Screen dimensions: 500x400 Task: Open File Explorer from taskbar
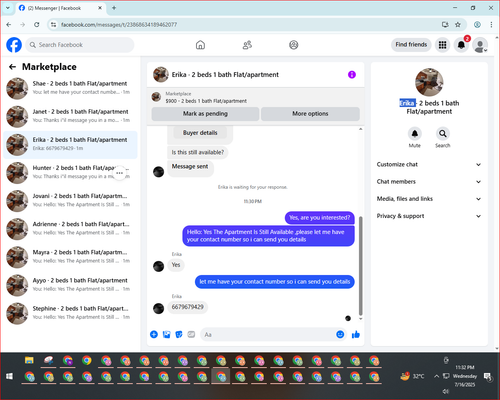pos(29,360)
